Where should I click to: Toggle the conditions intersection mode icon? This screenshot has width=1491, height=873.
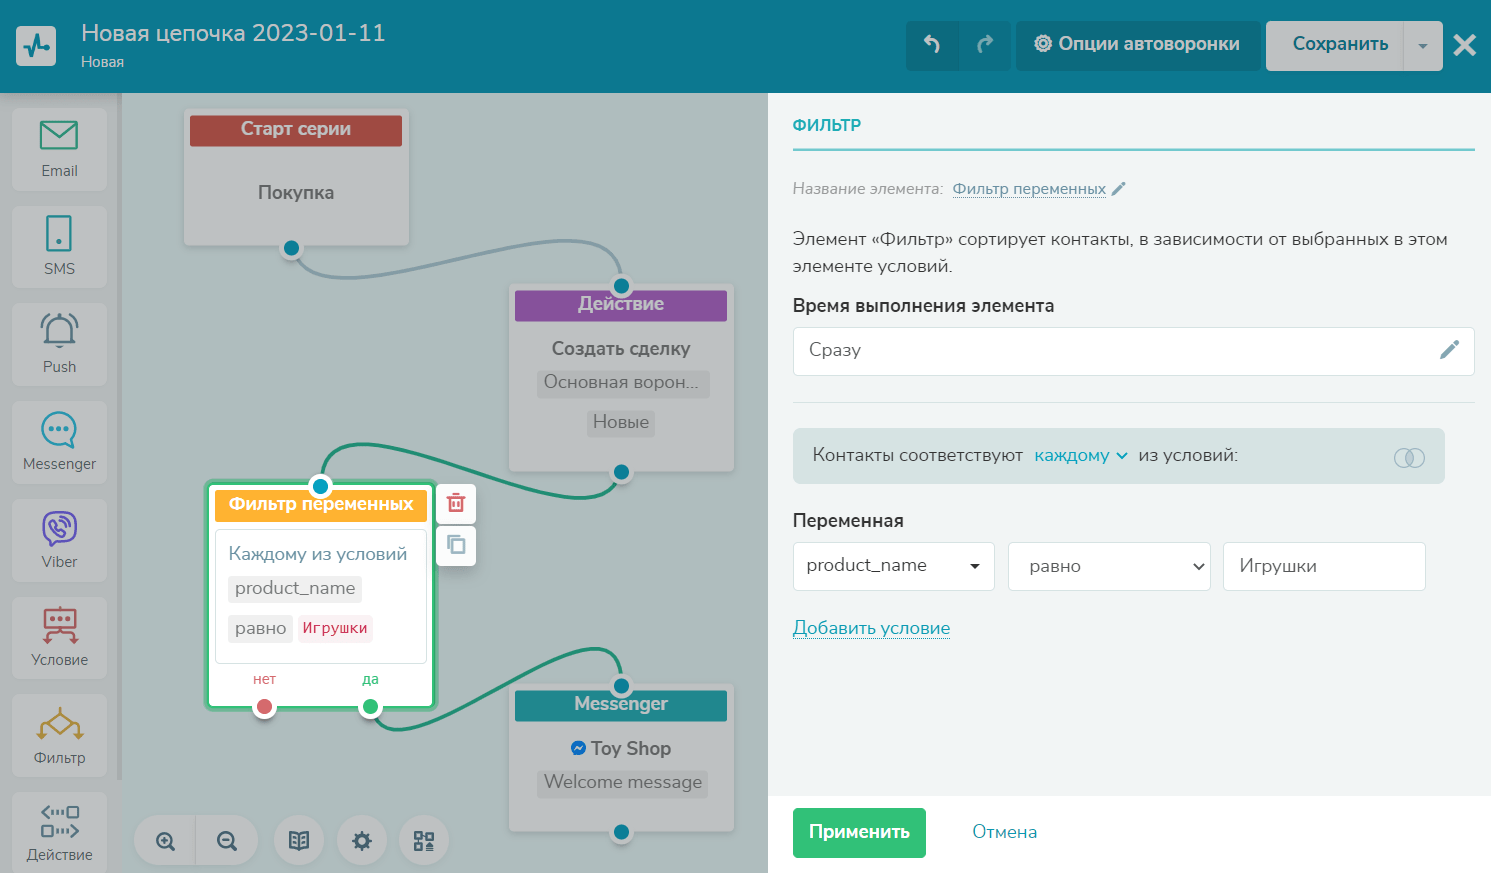pyautogui.click(x=1409, y=458)
